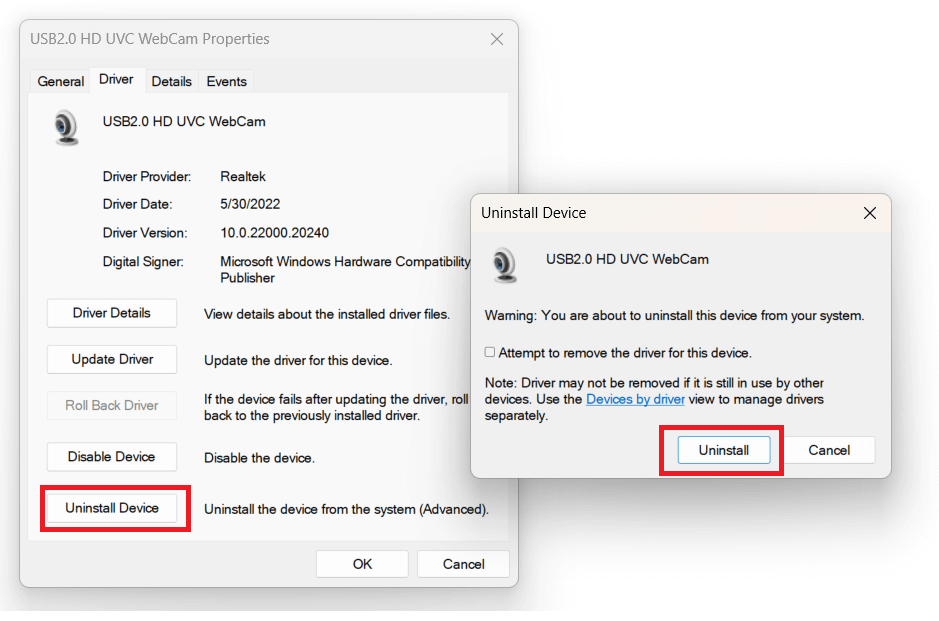
Task: Go to the Events tab
Action: pyautogui.click(x=226, y=82)
